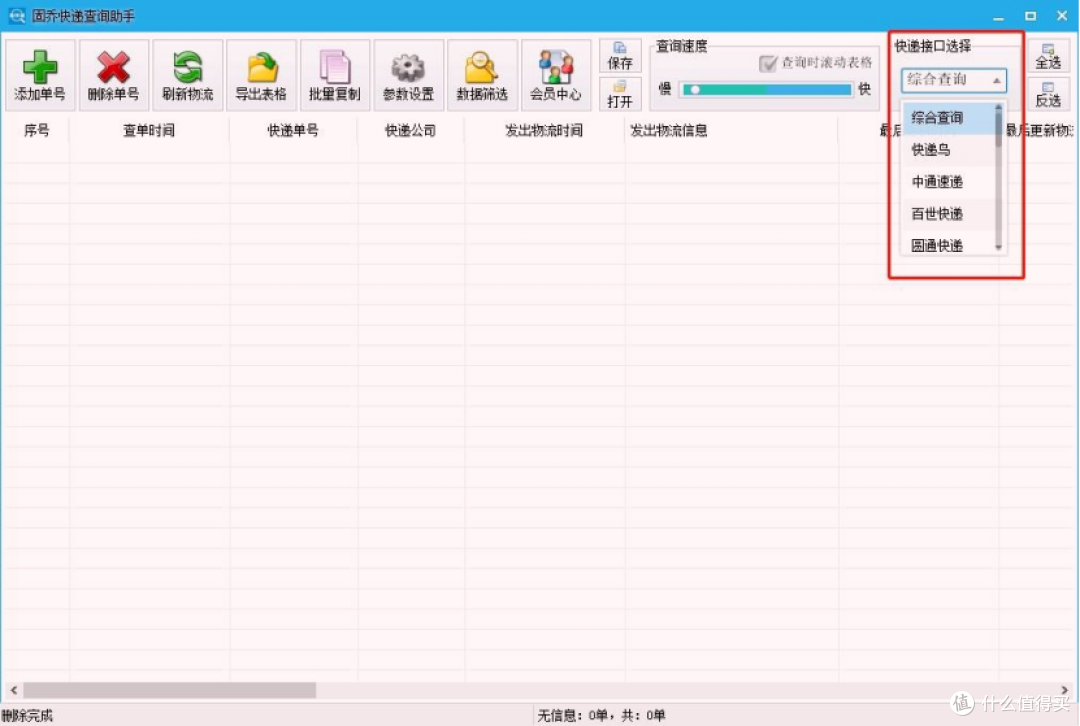Open 会员中心 member center
This screenshot has width=1080, height=726.
[556, 74]
